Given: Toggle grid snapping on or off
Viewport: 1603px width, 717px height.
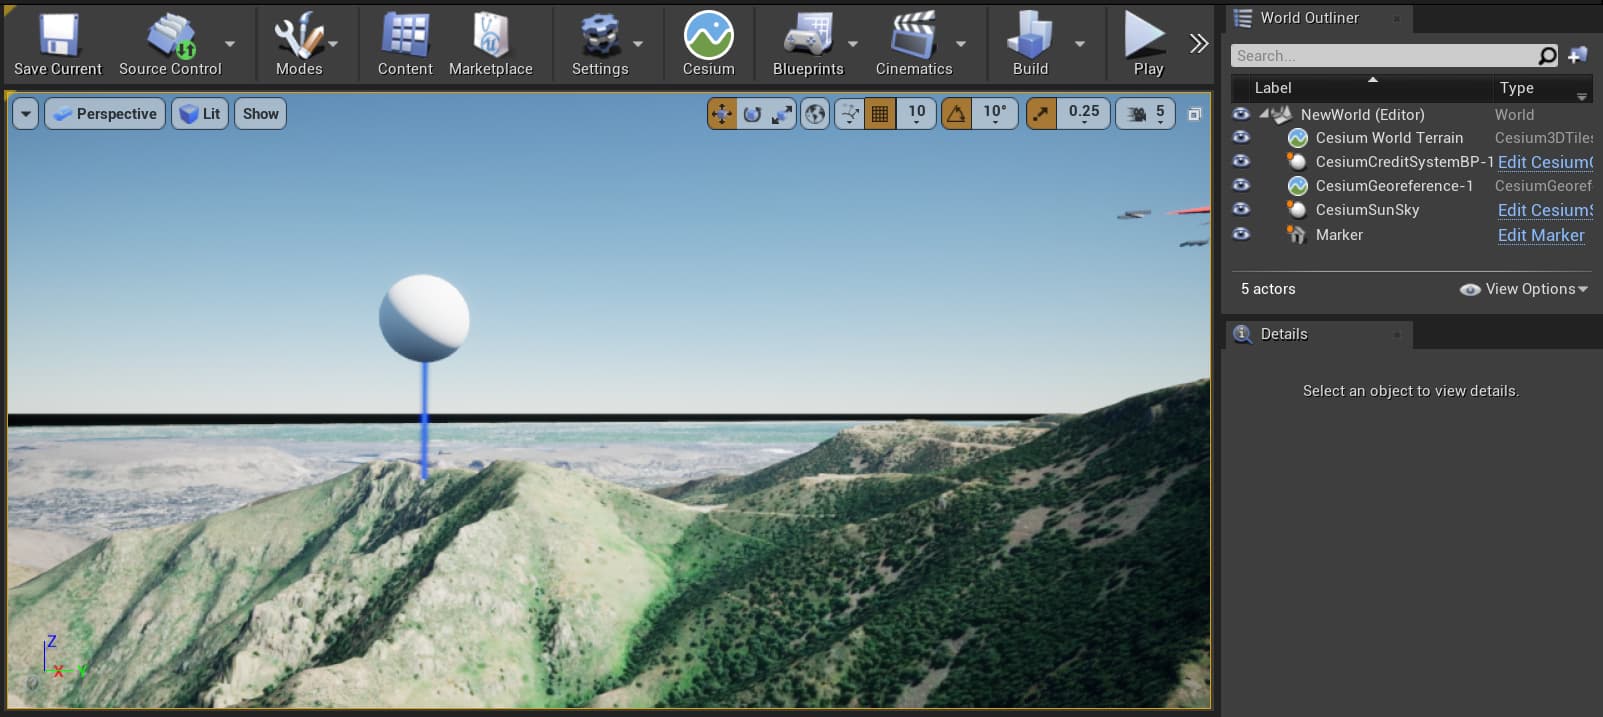Looking at the screenshot, I should (x=880, y=114).
